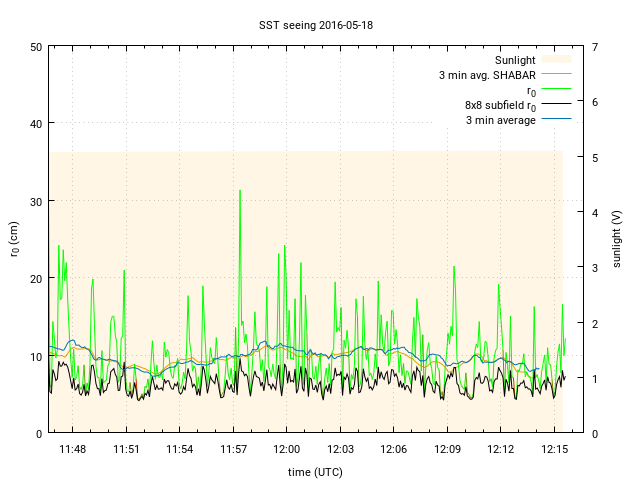640x480 pixels.
Task: Select the 12:00 time tick label
Action: coord(287,449)
